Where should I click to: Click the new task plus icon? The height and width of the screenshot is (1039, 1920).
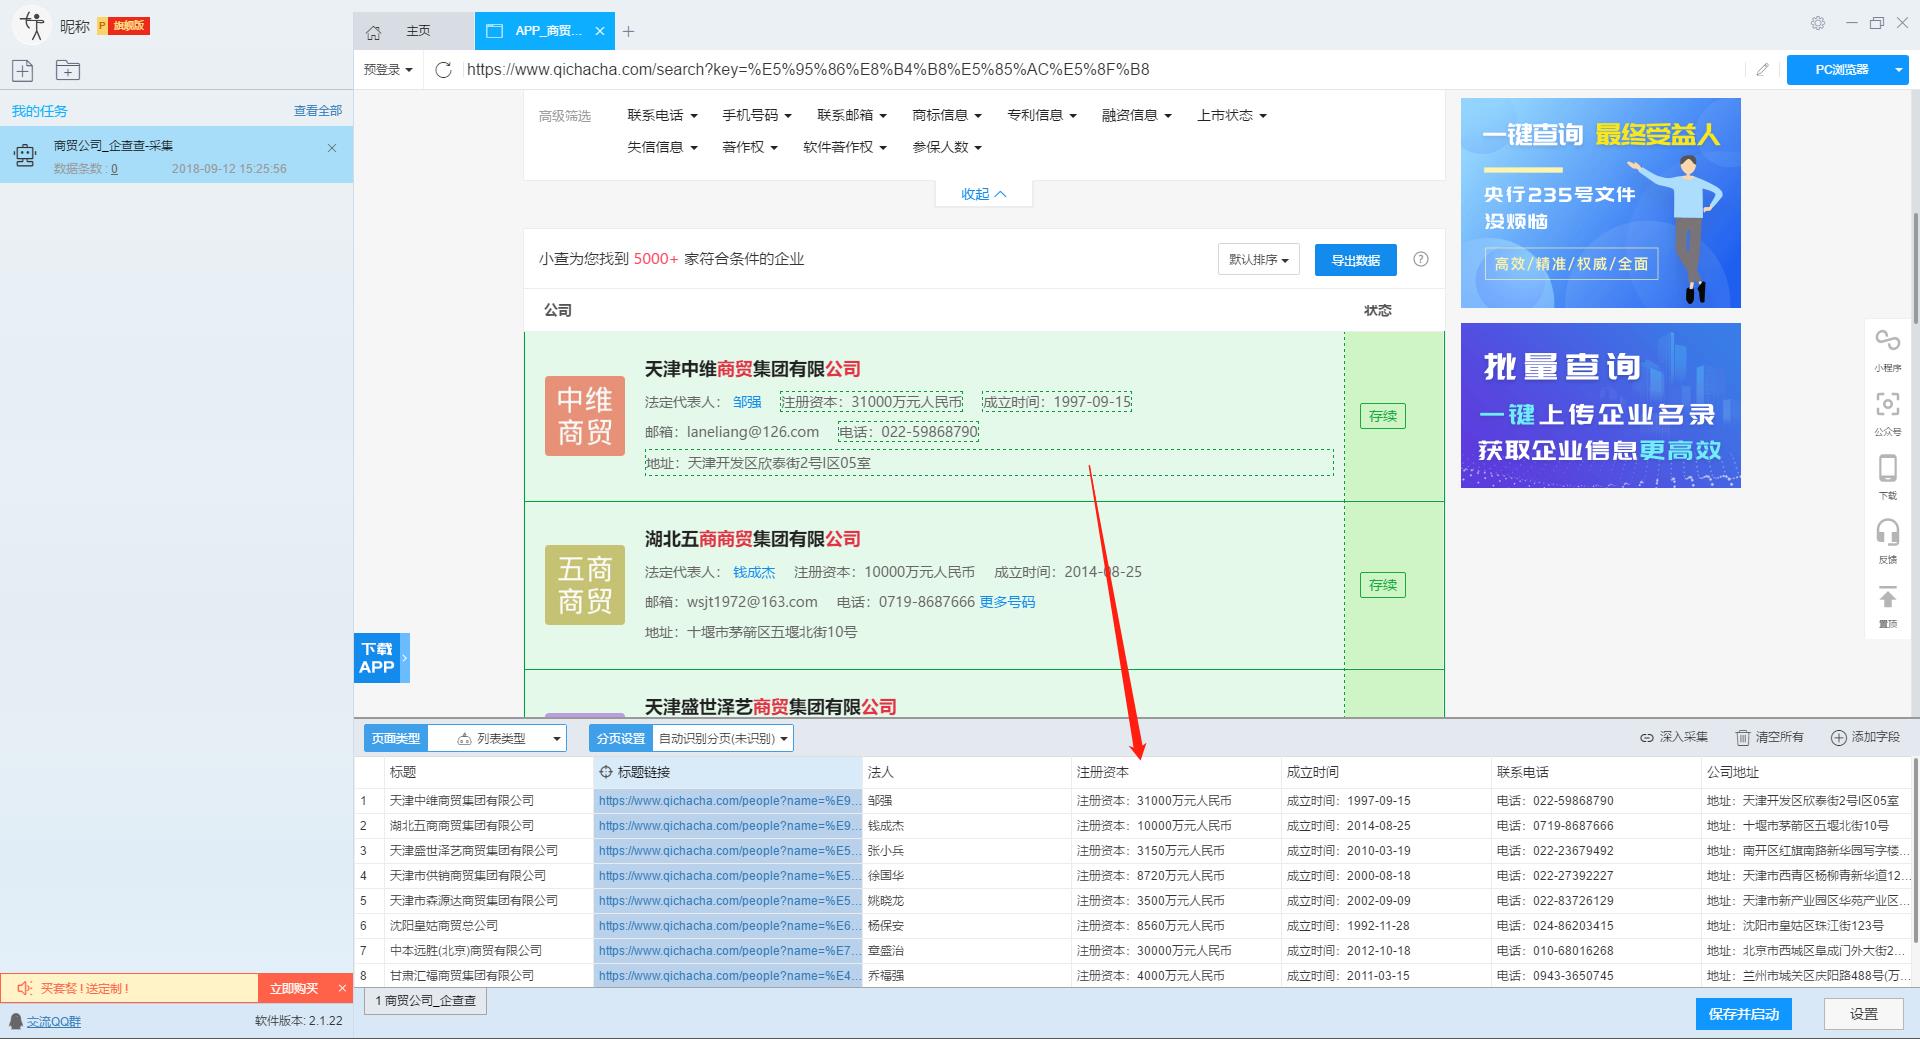tap(22, 70)
